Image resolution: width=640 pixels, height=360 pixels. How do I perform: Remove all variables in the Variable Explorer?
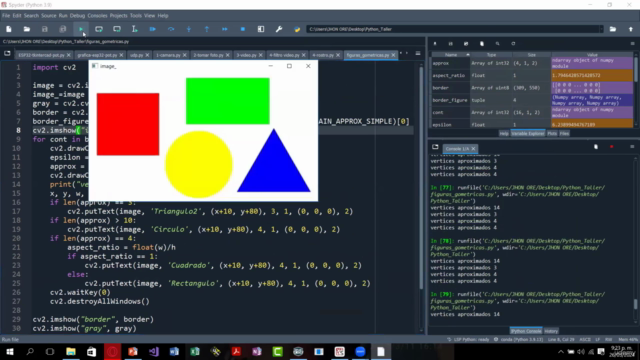[x=482, y=44]
